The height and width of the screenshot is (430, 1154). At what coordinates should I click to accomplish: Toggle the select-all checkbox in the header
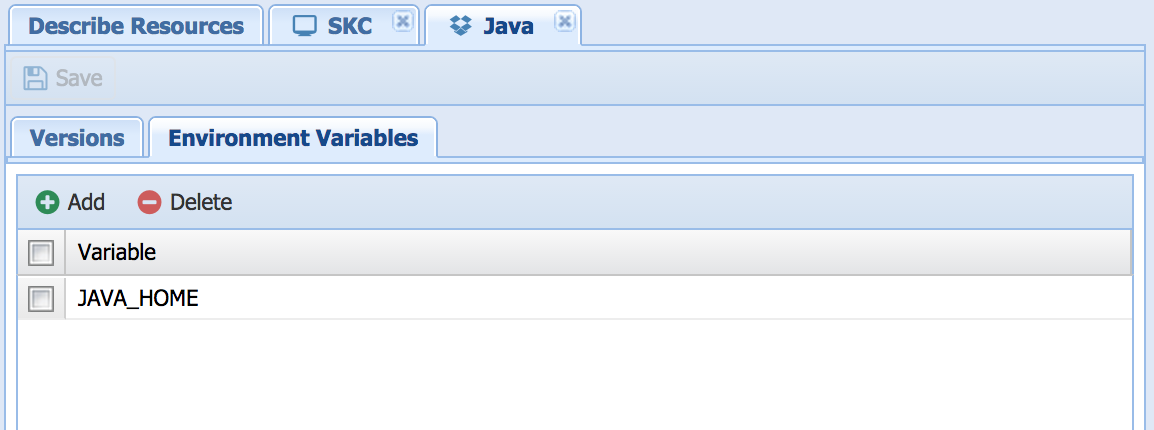[x=41, y=253]
